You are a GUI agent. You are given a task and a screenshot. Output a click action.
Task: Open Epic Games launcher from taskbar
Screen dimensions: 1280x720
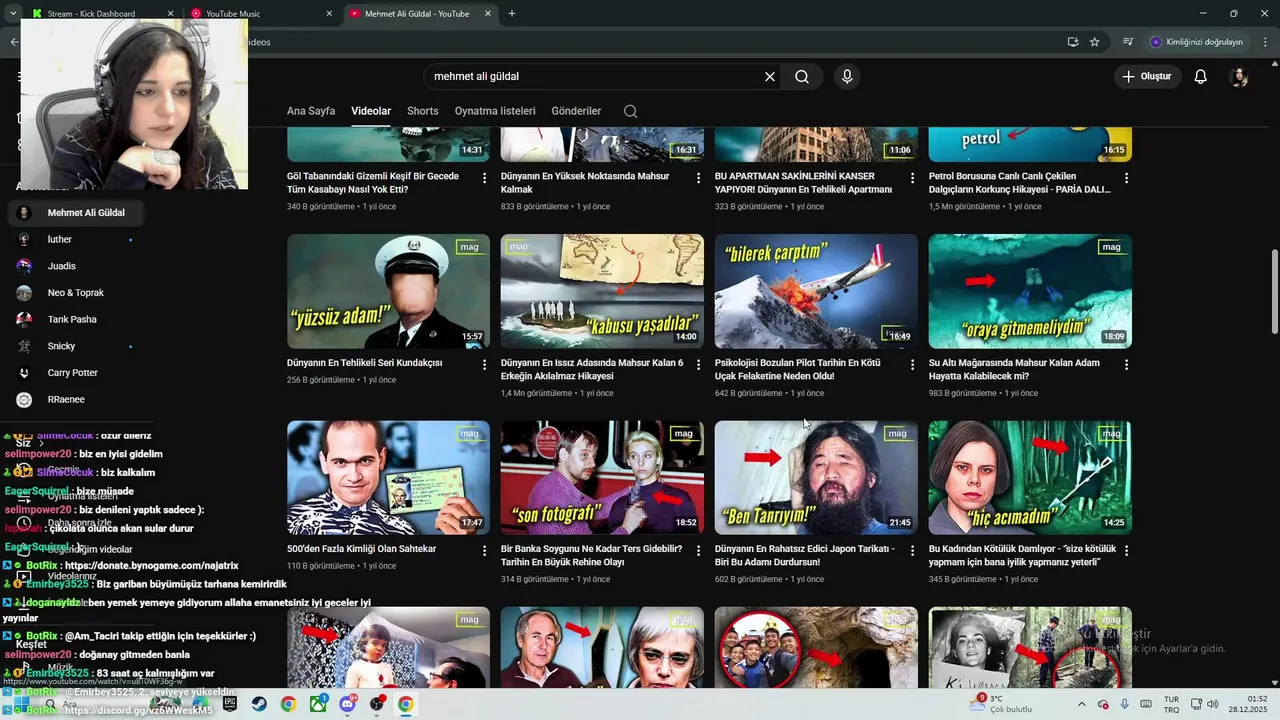click(230, 704)
